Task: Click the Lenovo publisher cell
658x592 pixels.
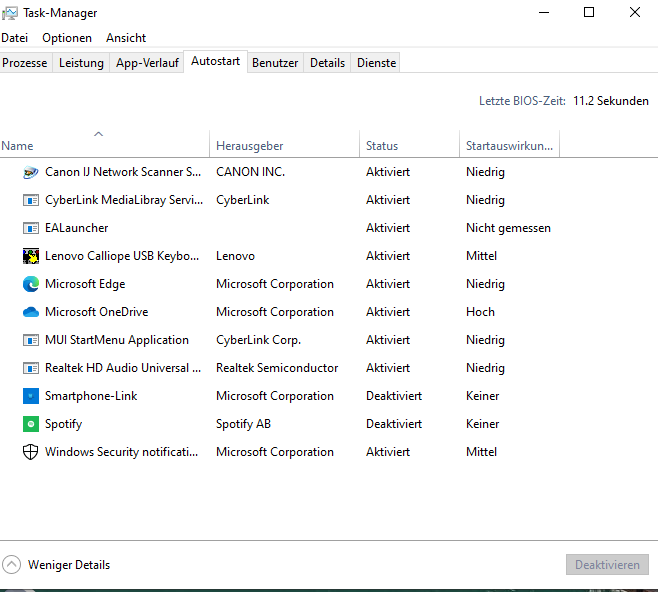Action: pyautogui.click(x=235, y=256)
